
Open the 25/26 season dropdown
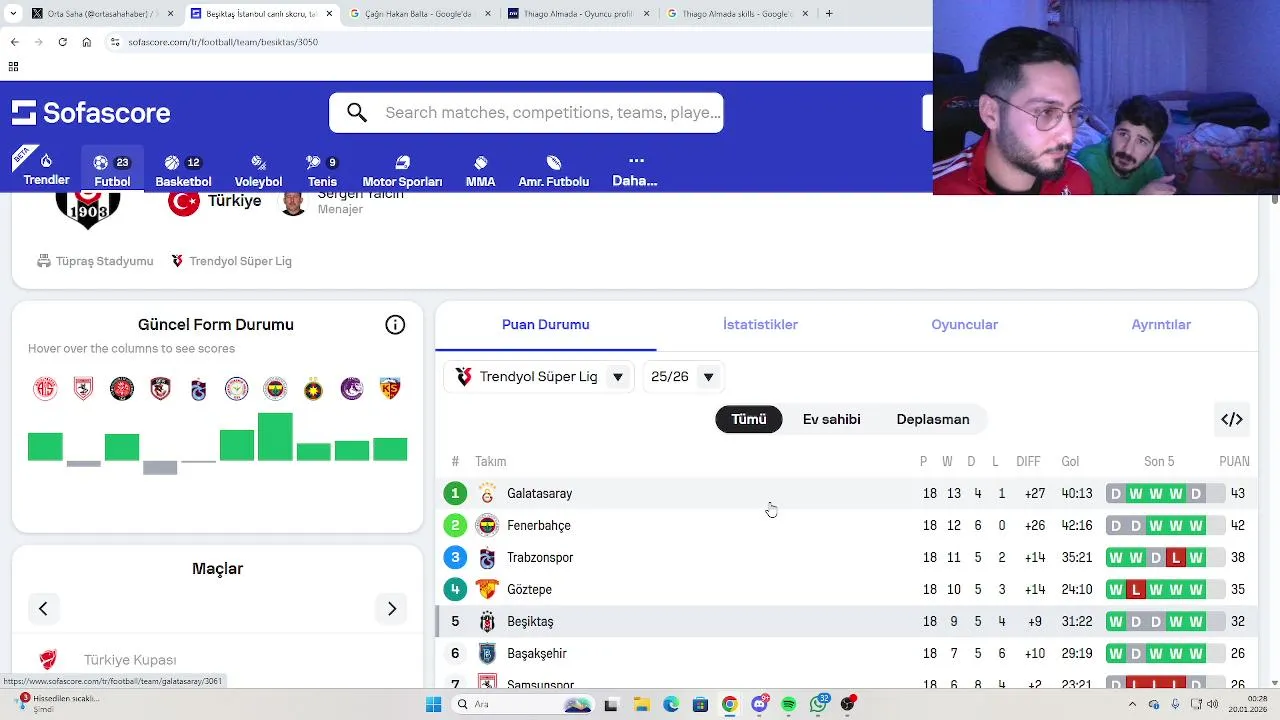683,377
